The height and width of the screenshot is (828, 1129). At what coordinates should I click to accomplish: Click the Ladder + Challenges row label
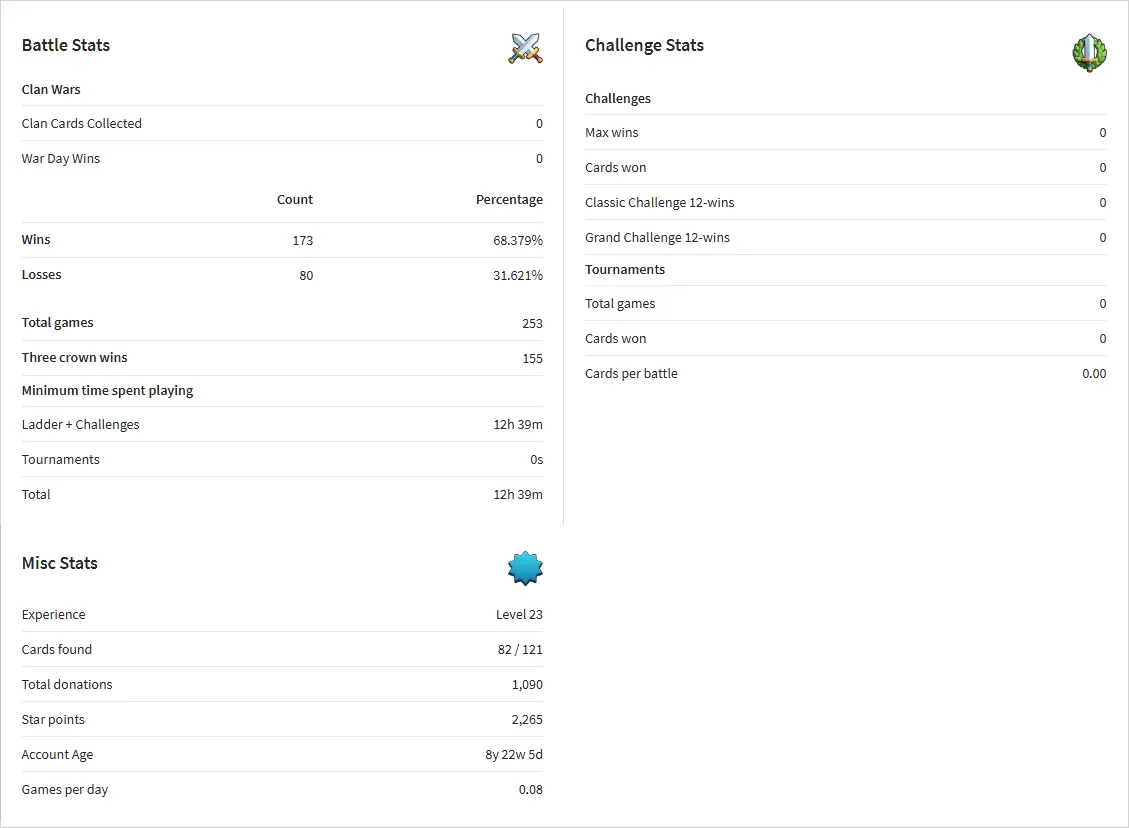pyautogui.click(x=81, y=424)
